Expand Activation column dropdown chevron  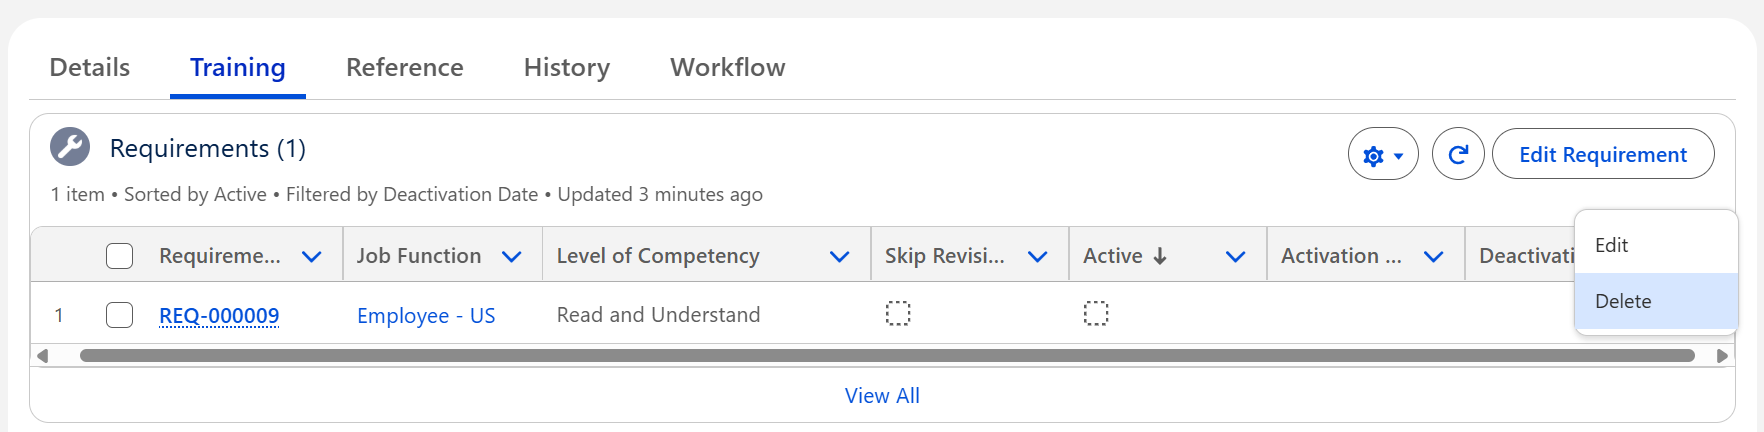pyautogui.click(x=1434, y=257)
